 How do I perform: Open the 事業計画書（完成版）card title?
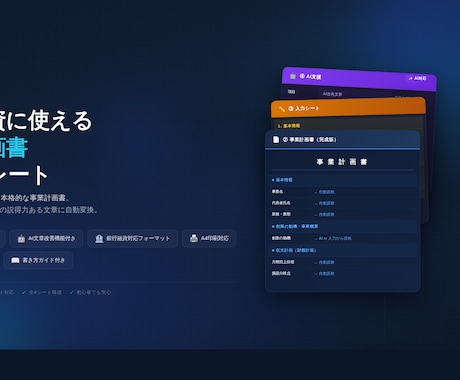click(x=309, y=140)
